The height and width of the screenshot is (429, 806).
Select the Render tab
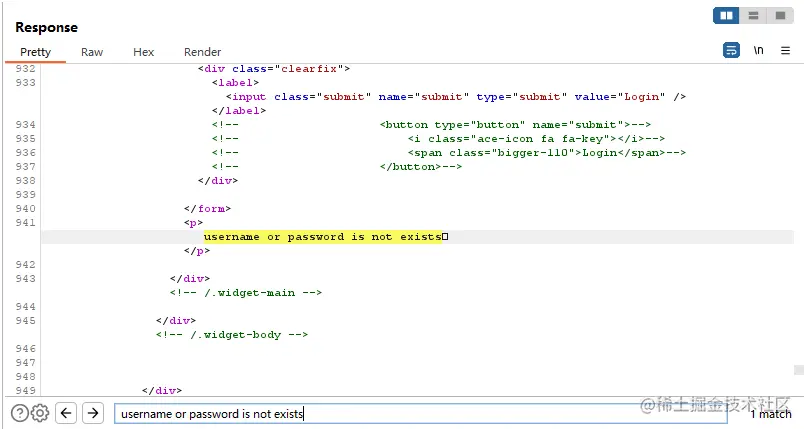point(203,52)
